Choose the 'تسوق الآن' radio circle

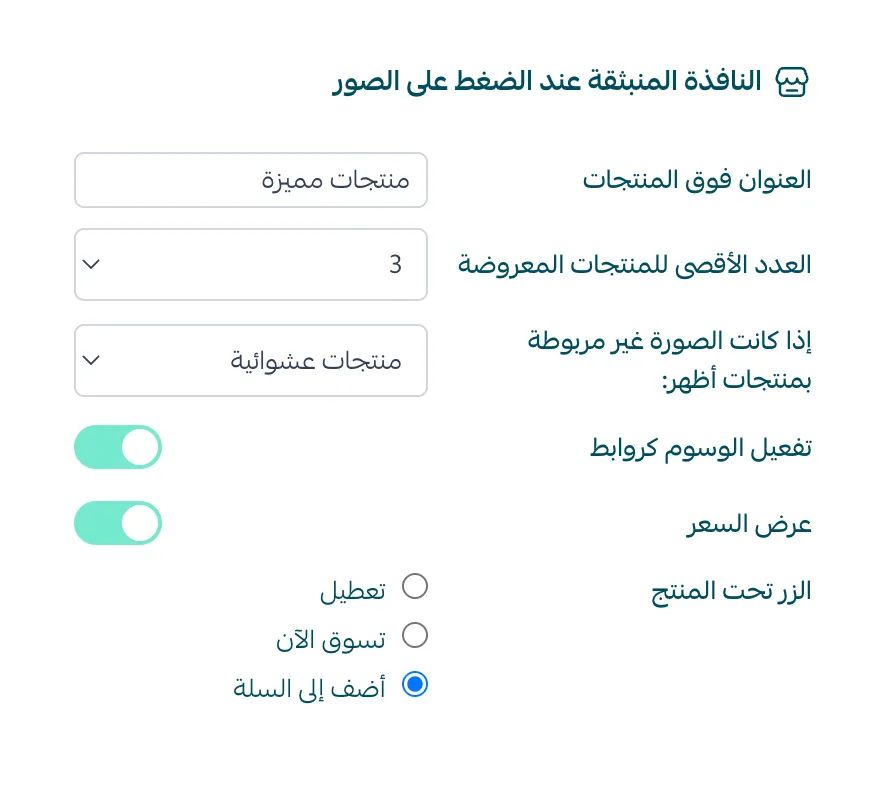(414, 635)
